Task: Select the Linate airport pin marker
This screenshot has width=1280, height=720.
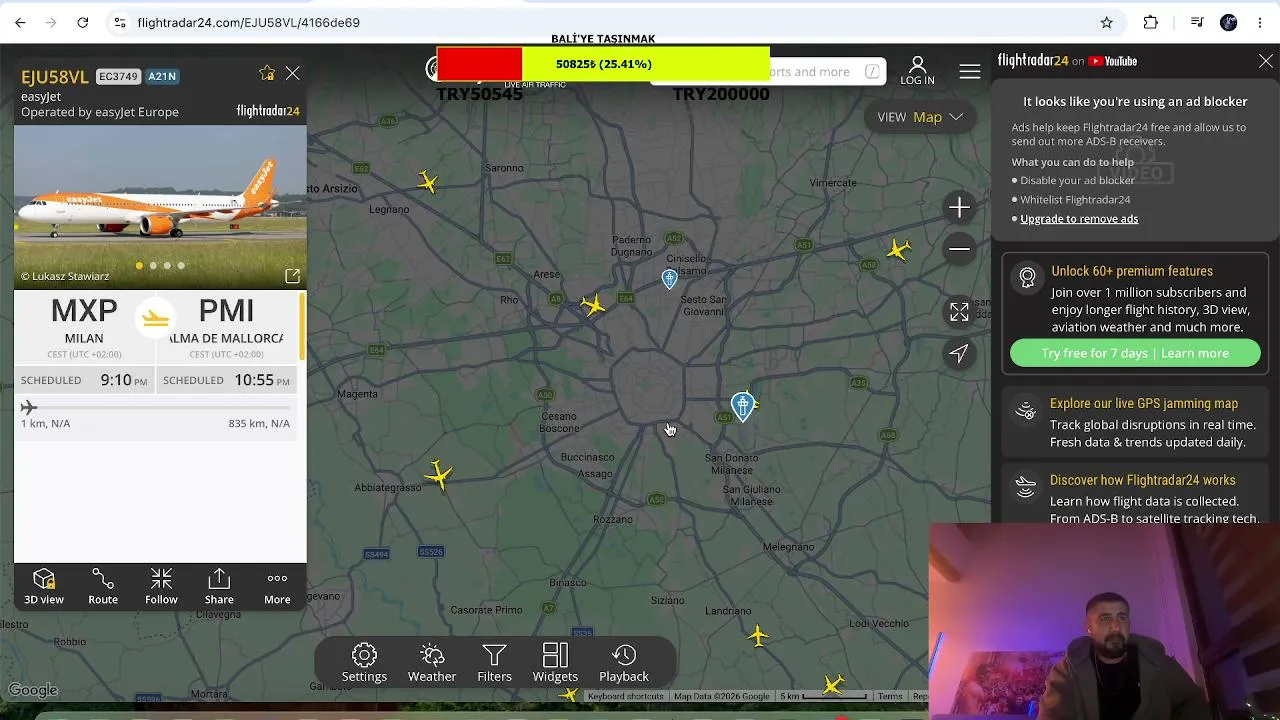Action: point(742,405)
